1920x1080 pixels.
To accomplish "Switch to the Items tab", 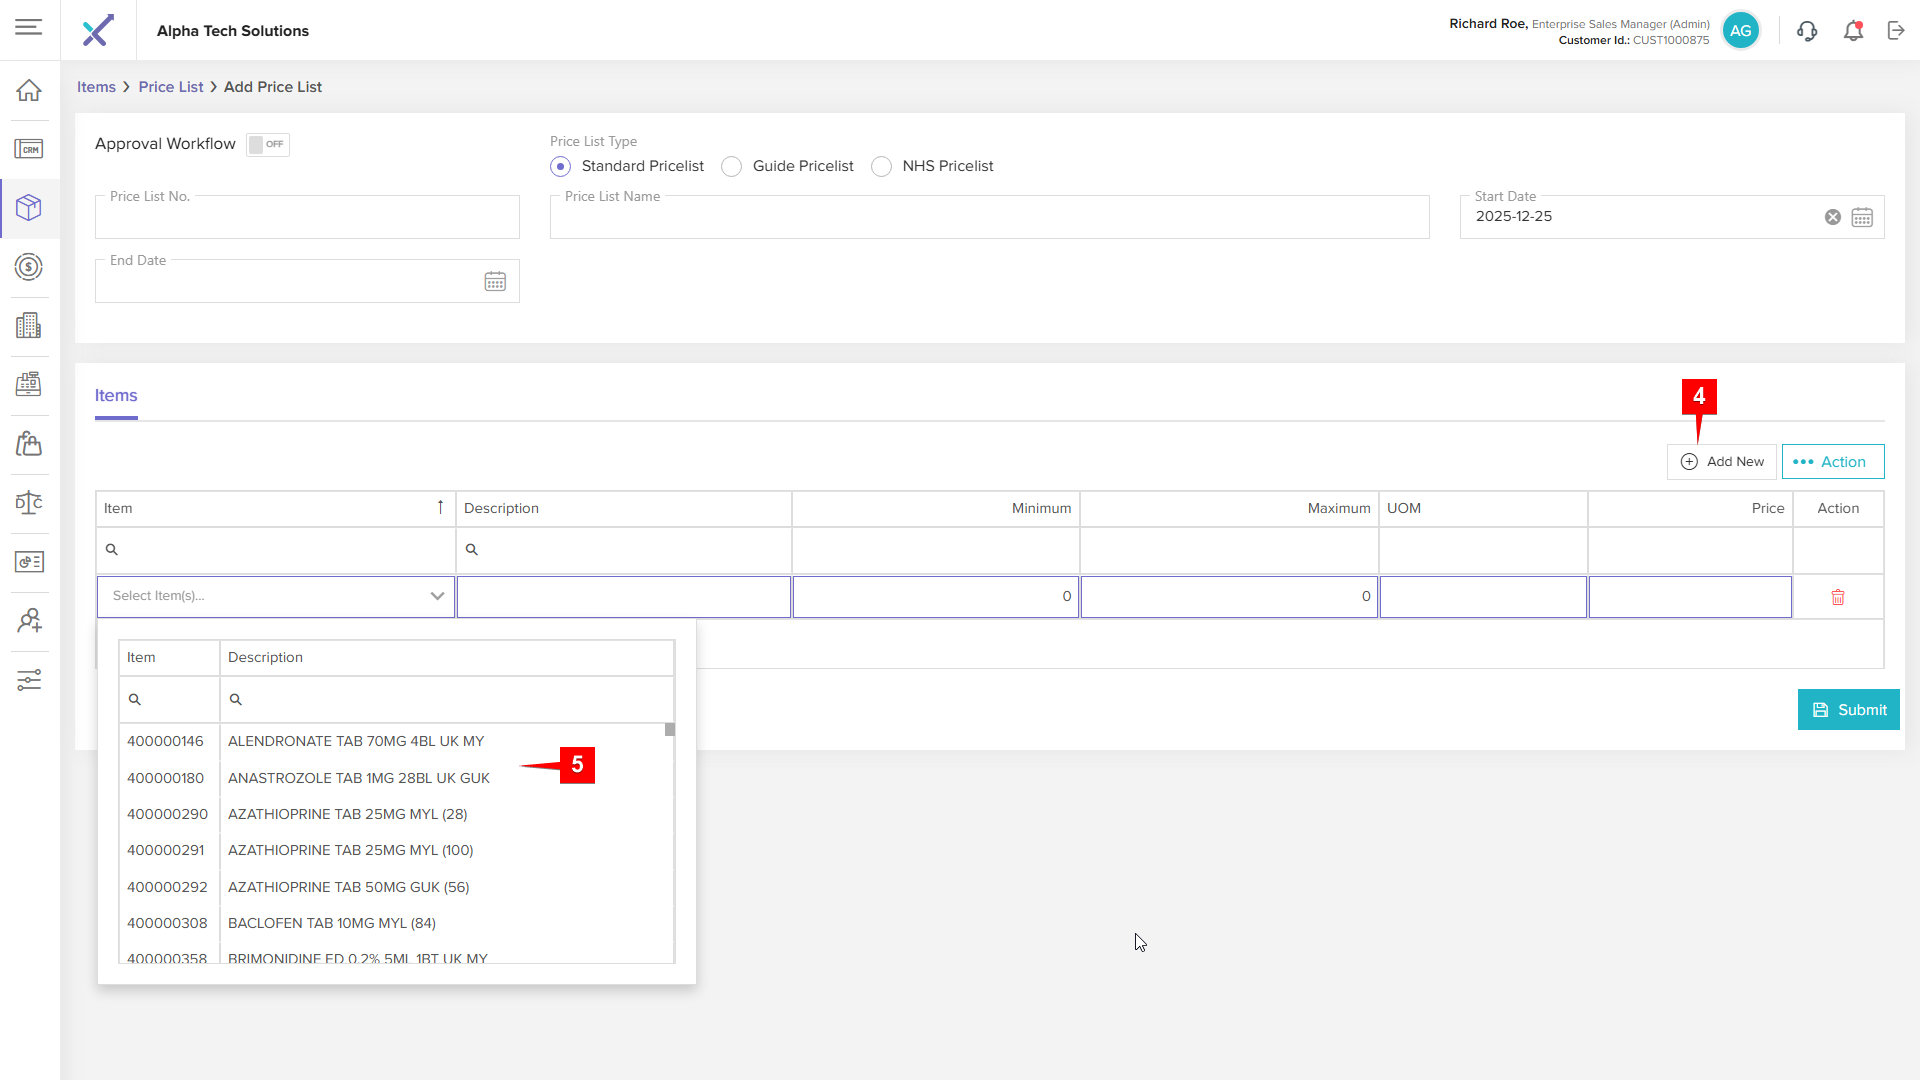I will pos(116,396).
